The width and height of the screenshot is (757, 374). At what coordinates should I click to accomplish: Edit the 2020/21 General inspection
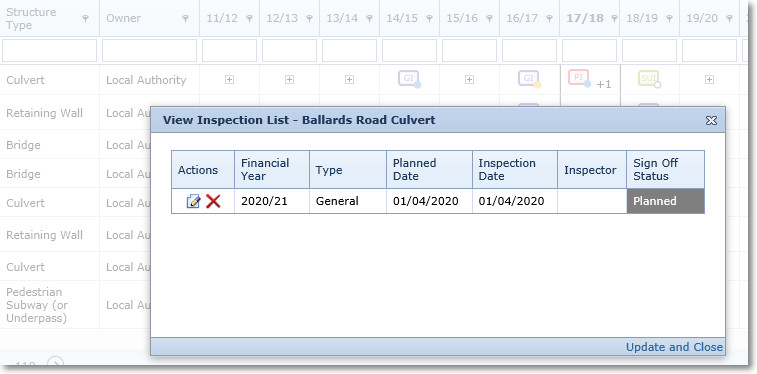[x=193, y=201]
